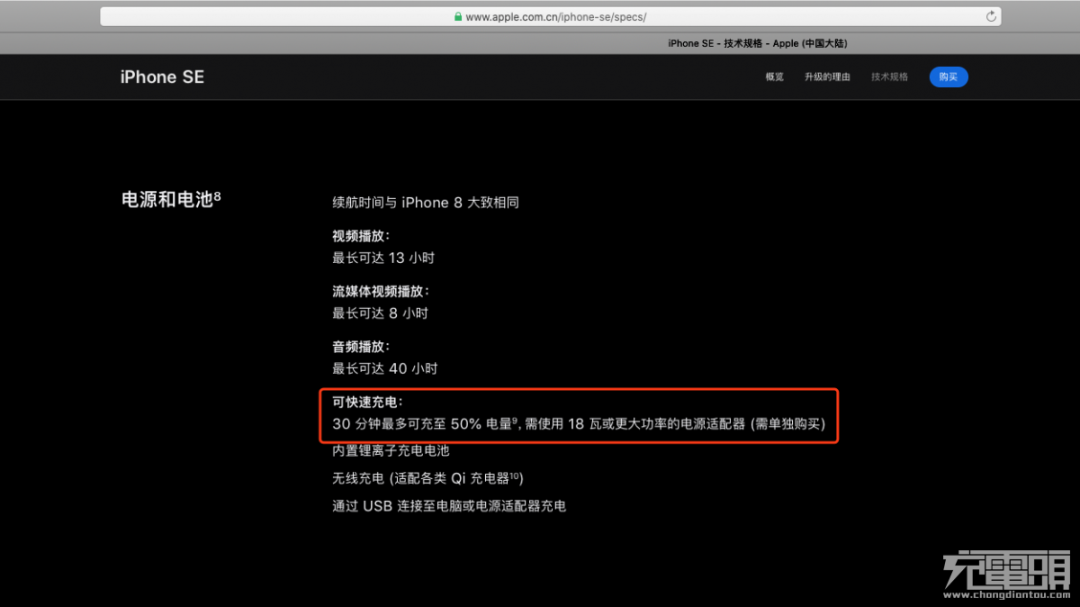Click text 内置锂离子充电电池
Screen dimensions: 1080x607
tap(391, 451)
